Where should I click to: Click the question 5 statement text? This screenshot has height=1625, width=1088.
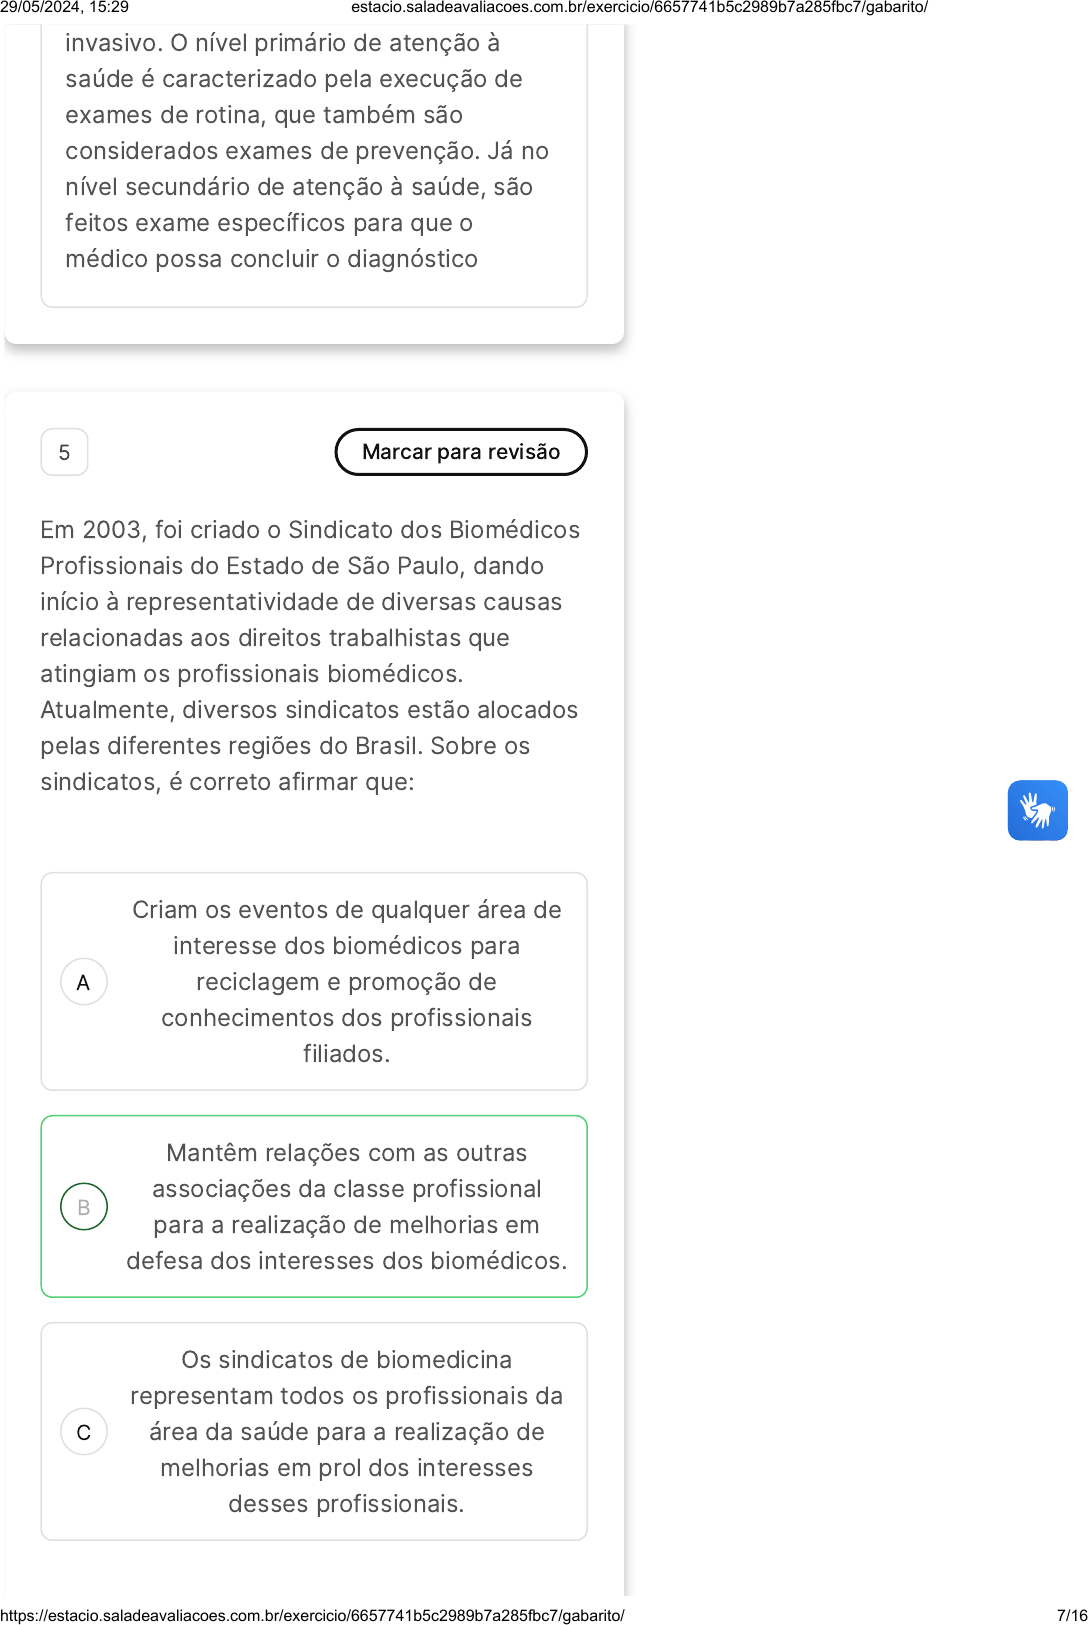(312, 656)
